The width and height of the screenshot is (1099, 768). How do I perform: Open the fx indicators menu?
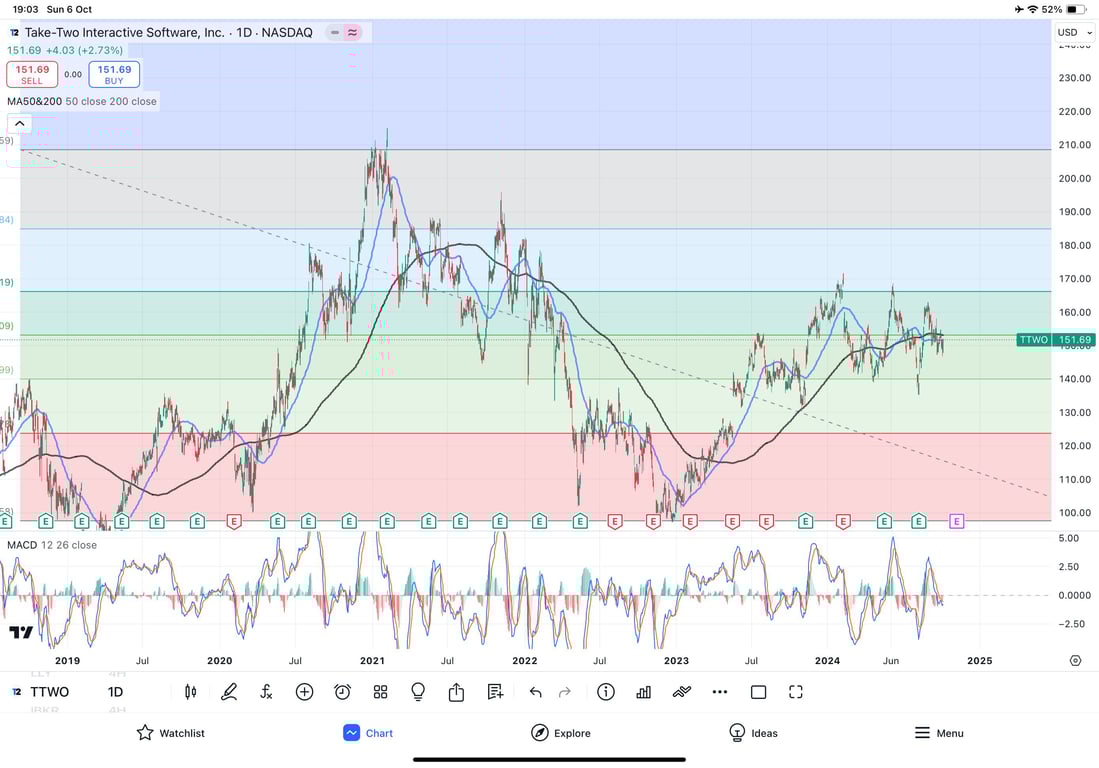coord(266,692)
